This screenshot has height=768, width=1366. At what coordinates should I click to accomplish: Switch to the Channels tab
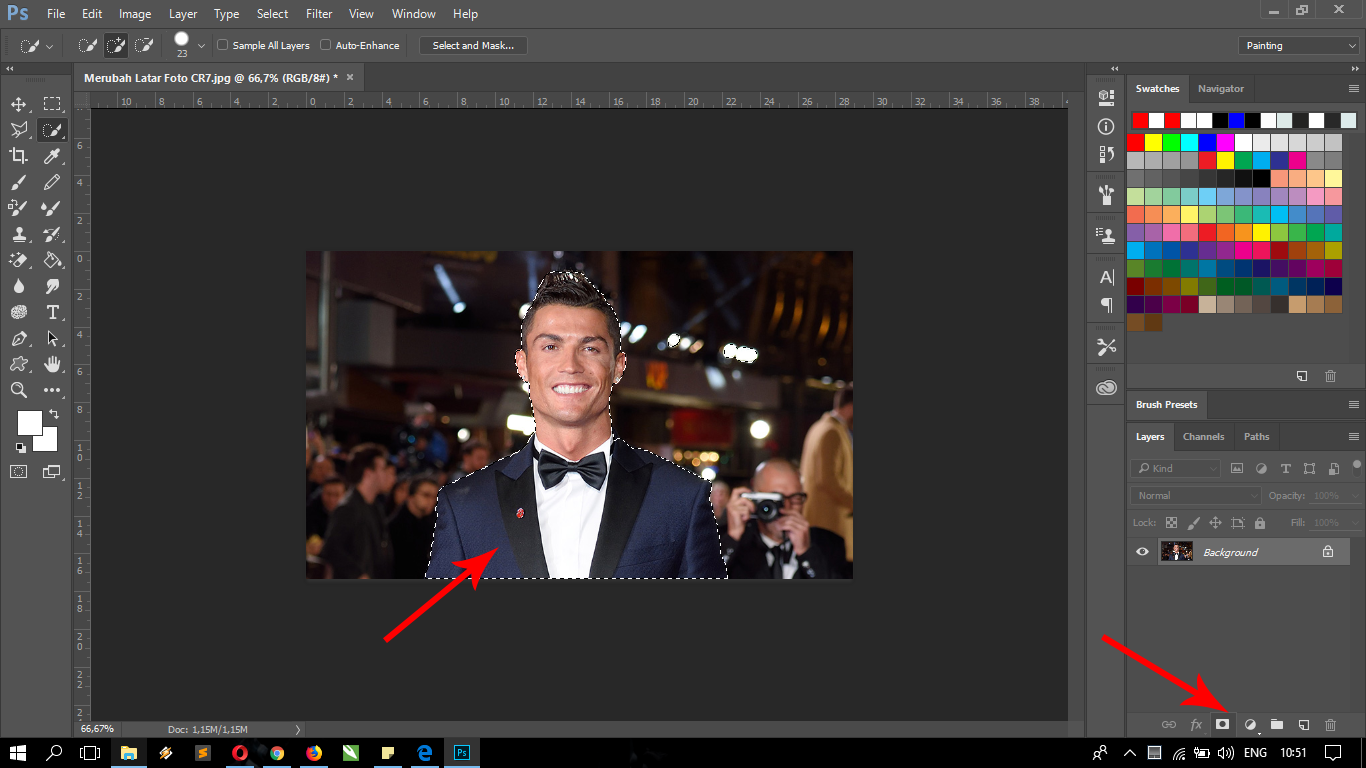click(x=1203, y=437)
